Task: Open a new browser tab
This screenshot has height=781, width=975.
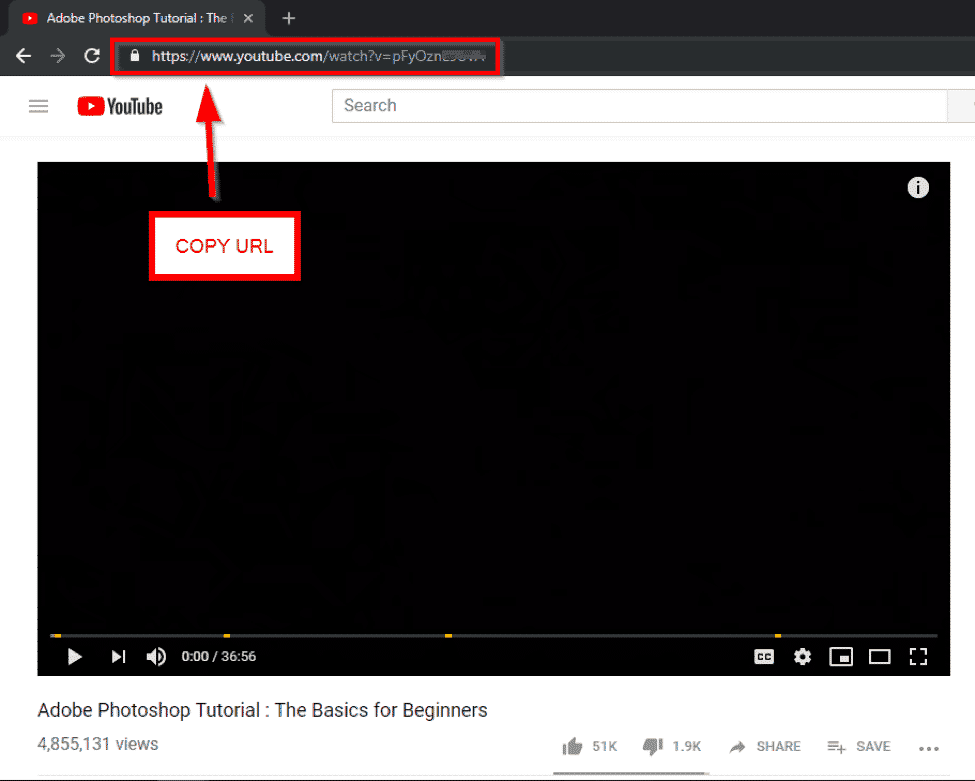Action: [x=288, y=17]
